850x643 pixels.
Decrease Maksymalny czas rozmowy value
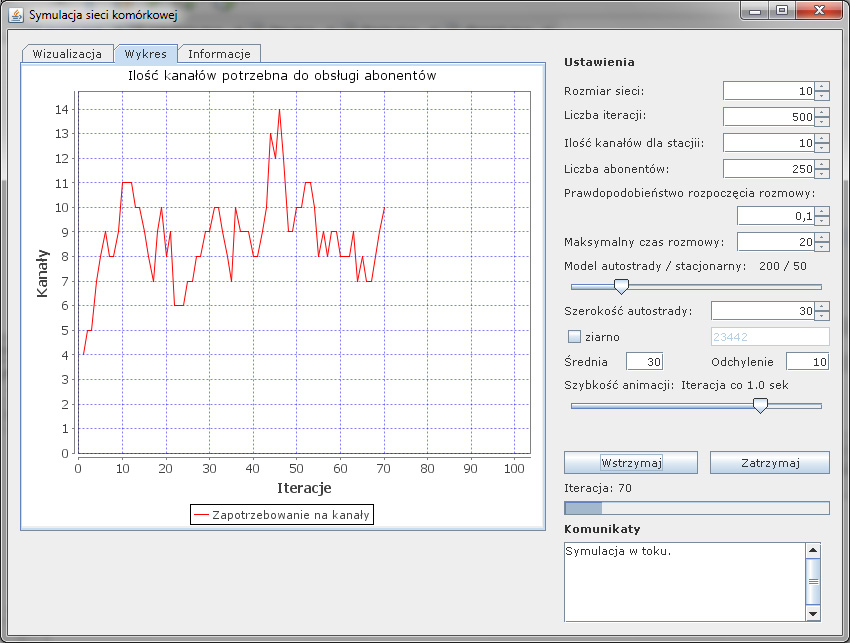tap(822, 247)
